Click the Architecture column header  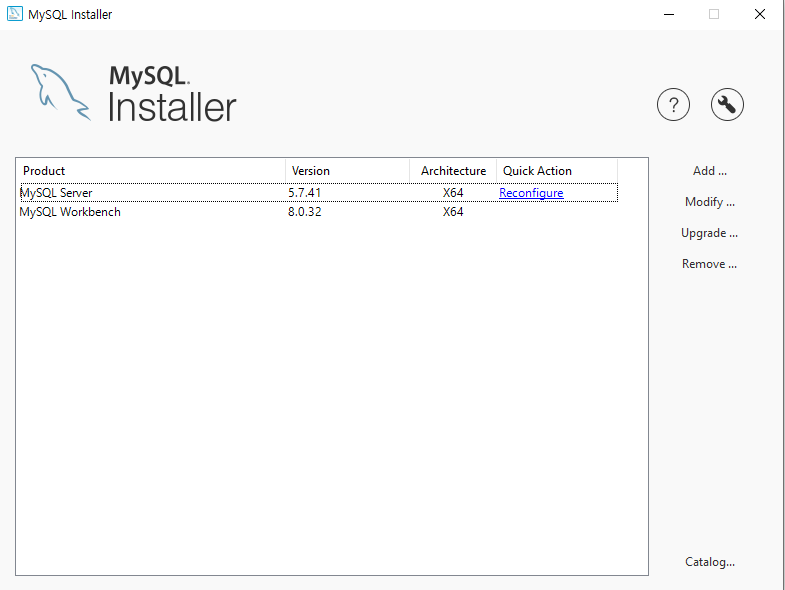click(453, 171)
